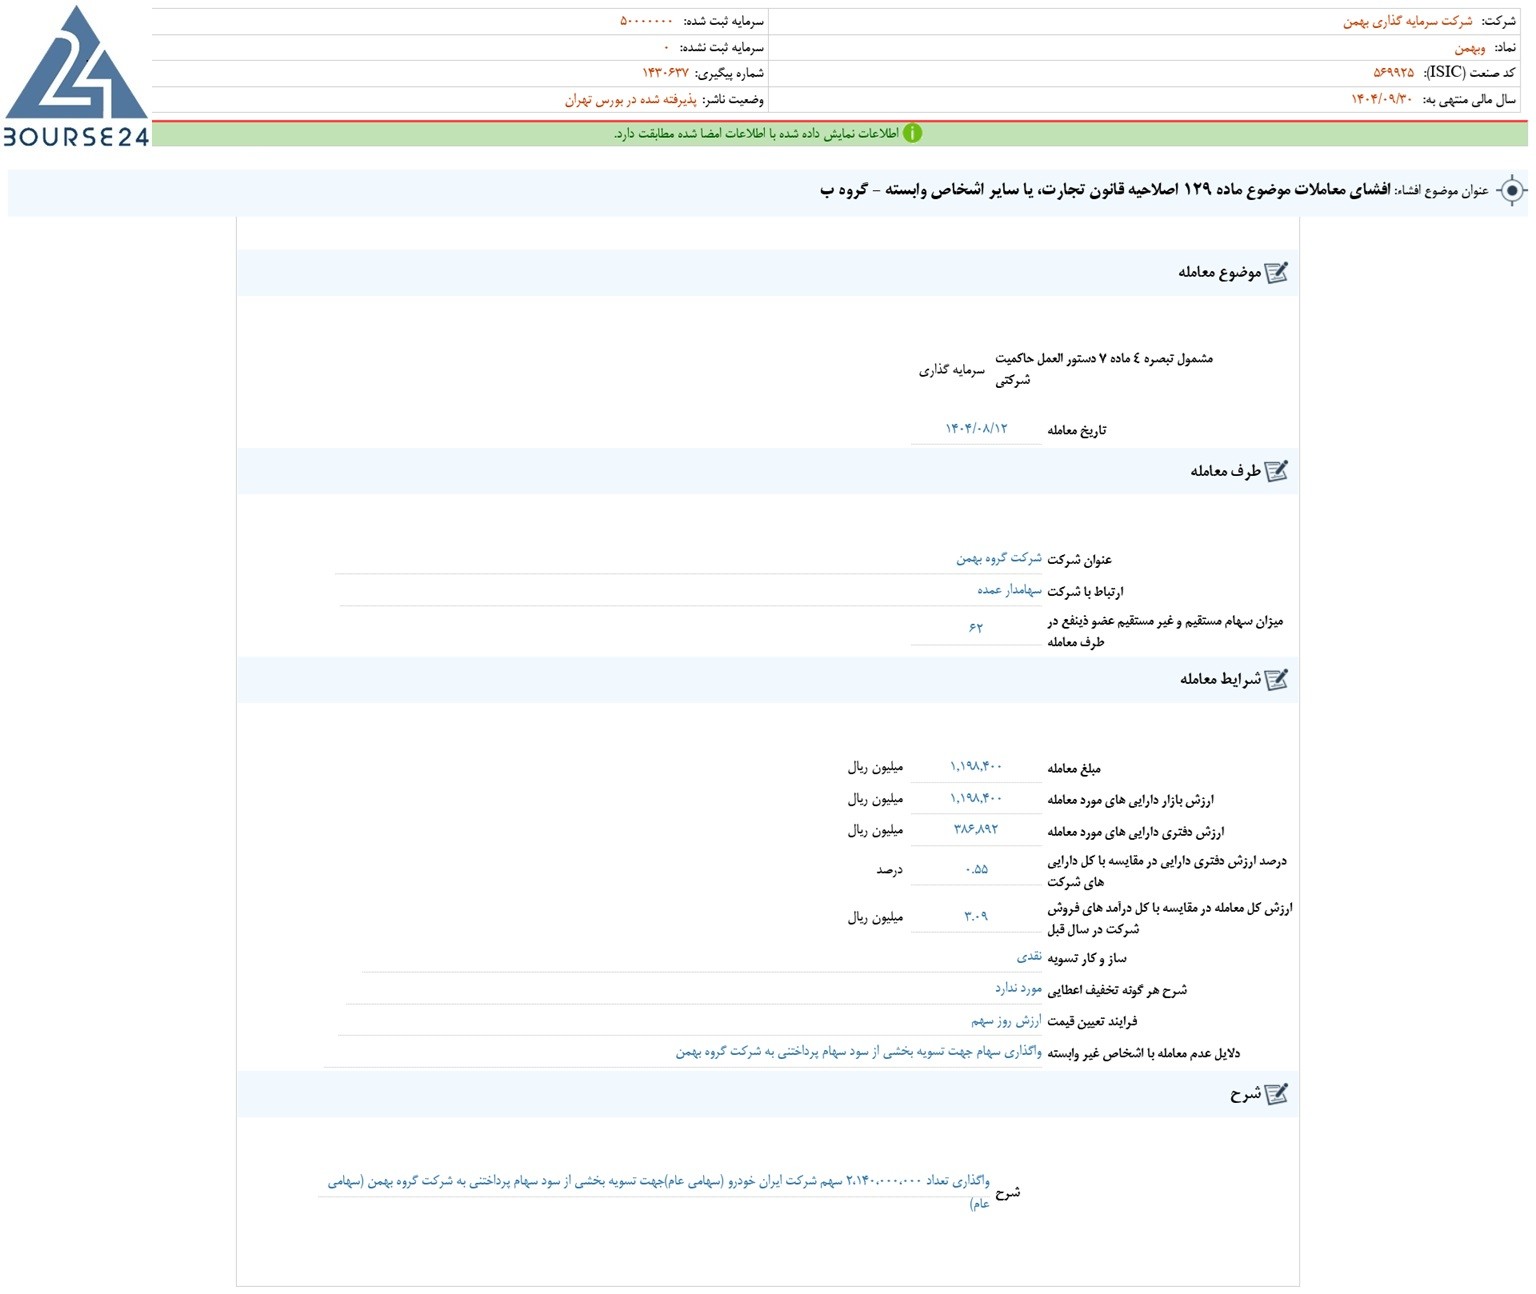This screenshot has width=1536, height=1294.
Task: Click edit icon next to شرایط معامله
Action: (1276, 680)
